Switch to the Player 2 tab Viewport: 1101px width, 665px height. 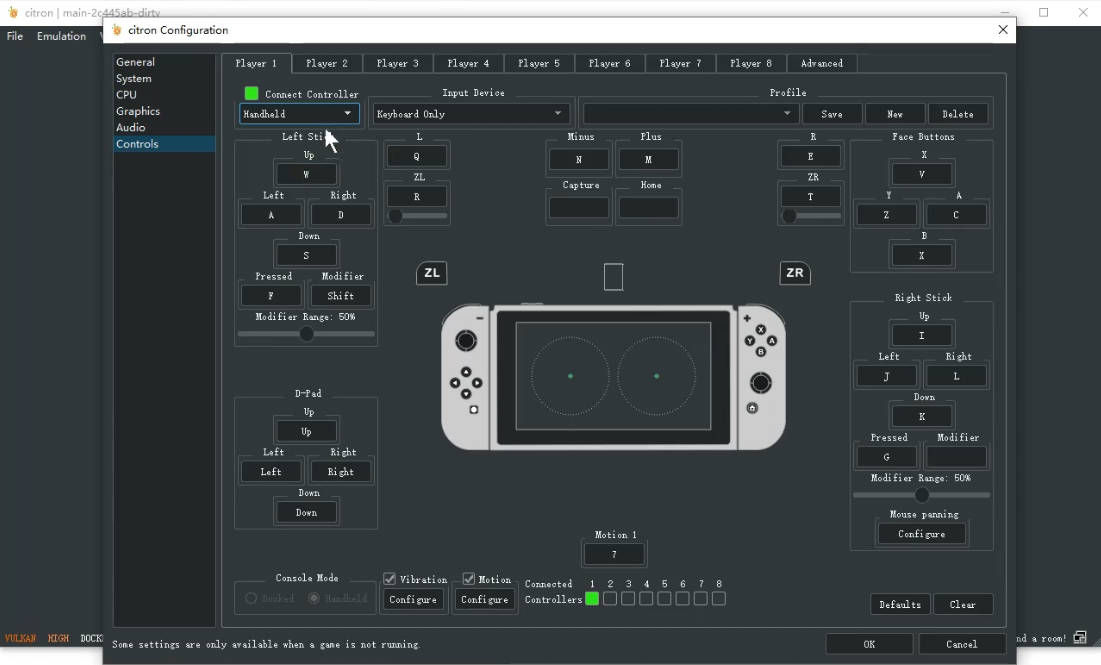(327, 63)
